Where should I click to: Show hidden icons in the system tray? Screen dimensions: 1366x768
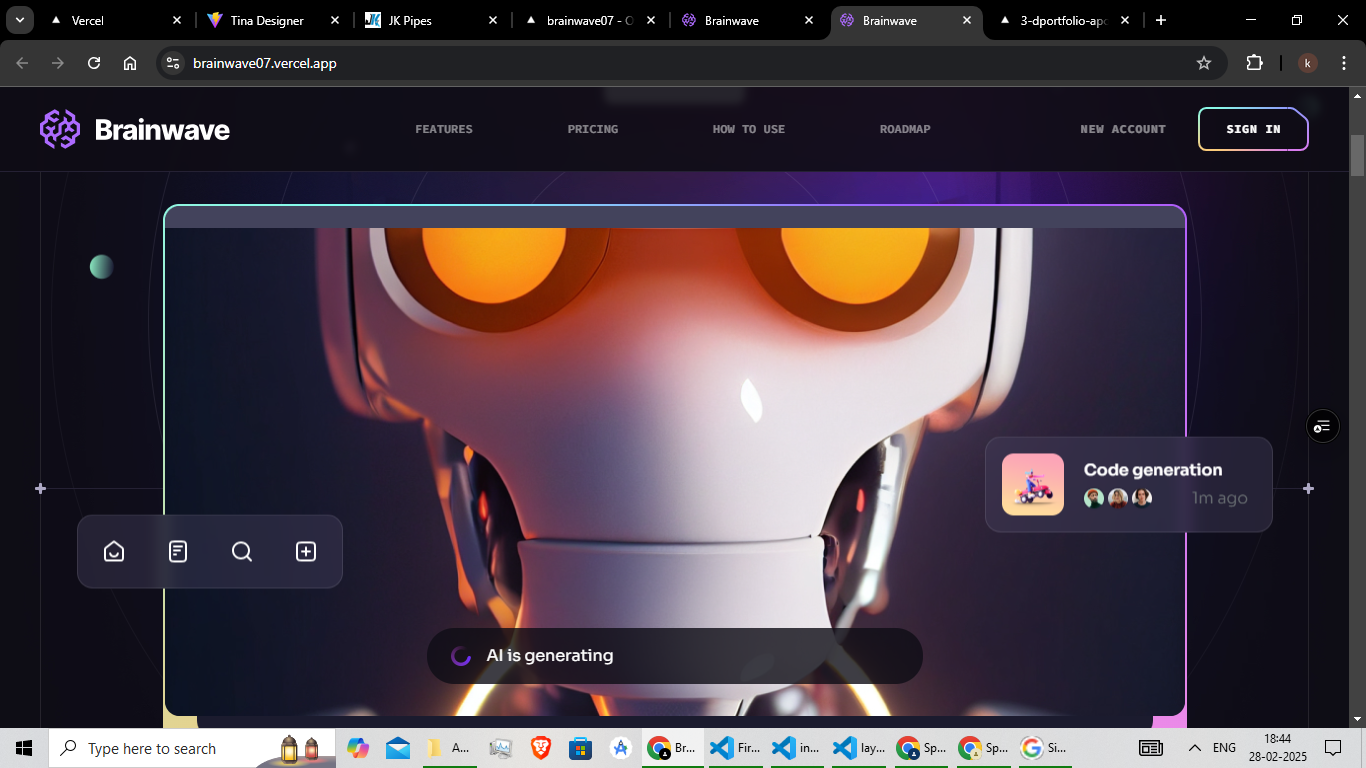1194,747
